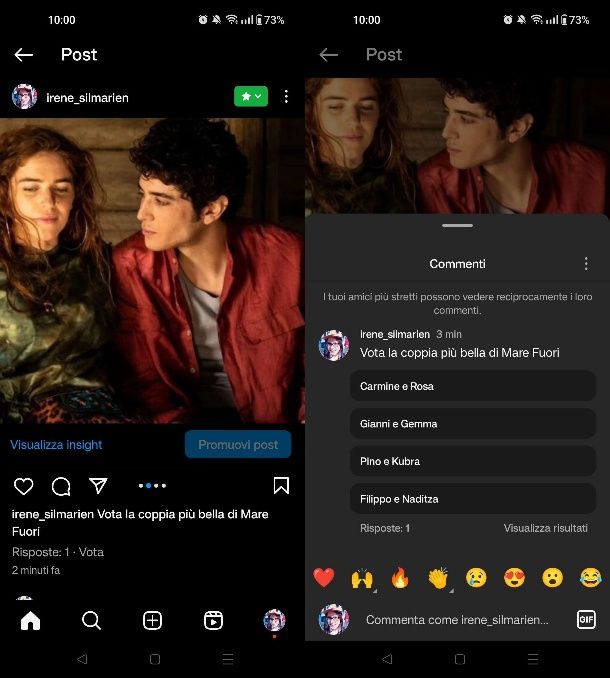Tap Visualizza insight link
The height and width of the screenshot is (678, 610).
pos(56,445)
